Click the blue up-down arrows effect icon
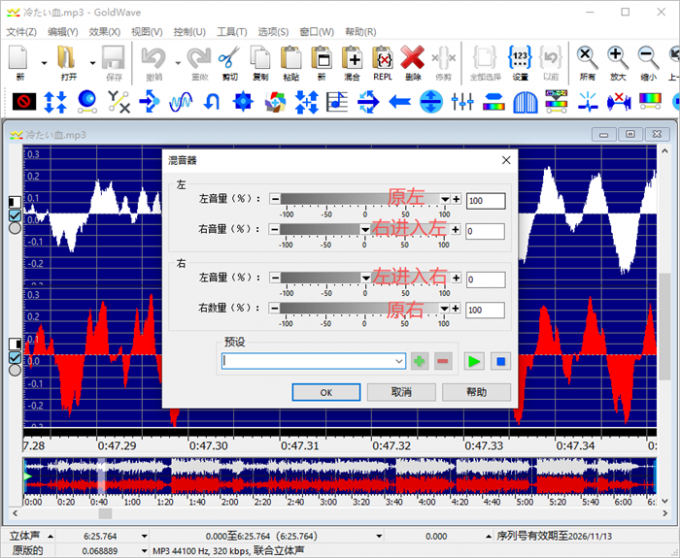 pos(56,102)
